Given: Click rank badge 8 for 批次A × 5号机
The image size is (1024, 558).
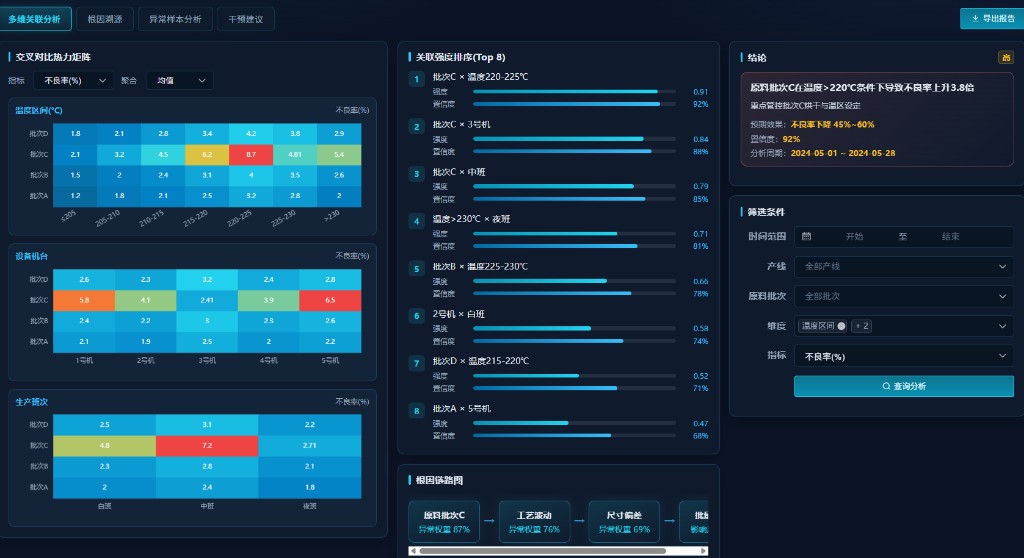Looking at the screenshot, I should [x=417, y=411].
